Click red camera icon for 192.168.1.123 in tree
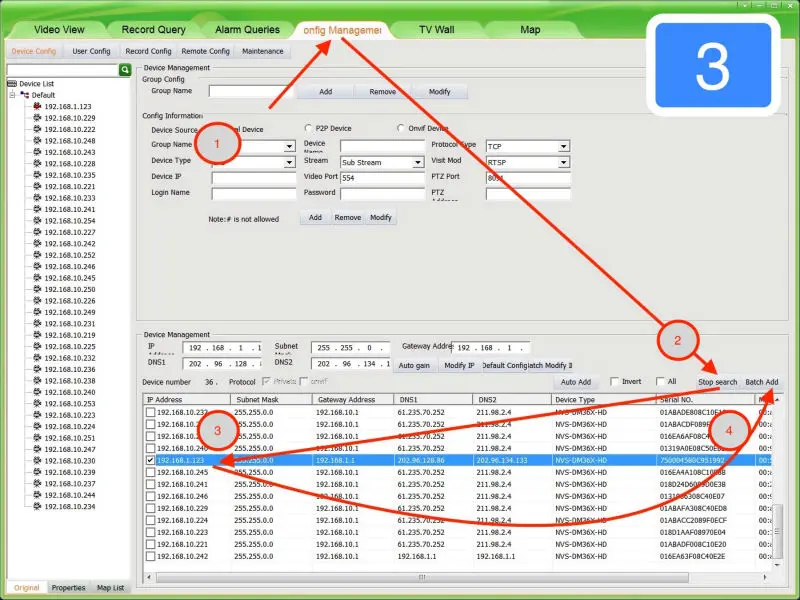 (x=37, y=106)
